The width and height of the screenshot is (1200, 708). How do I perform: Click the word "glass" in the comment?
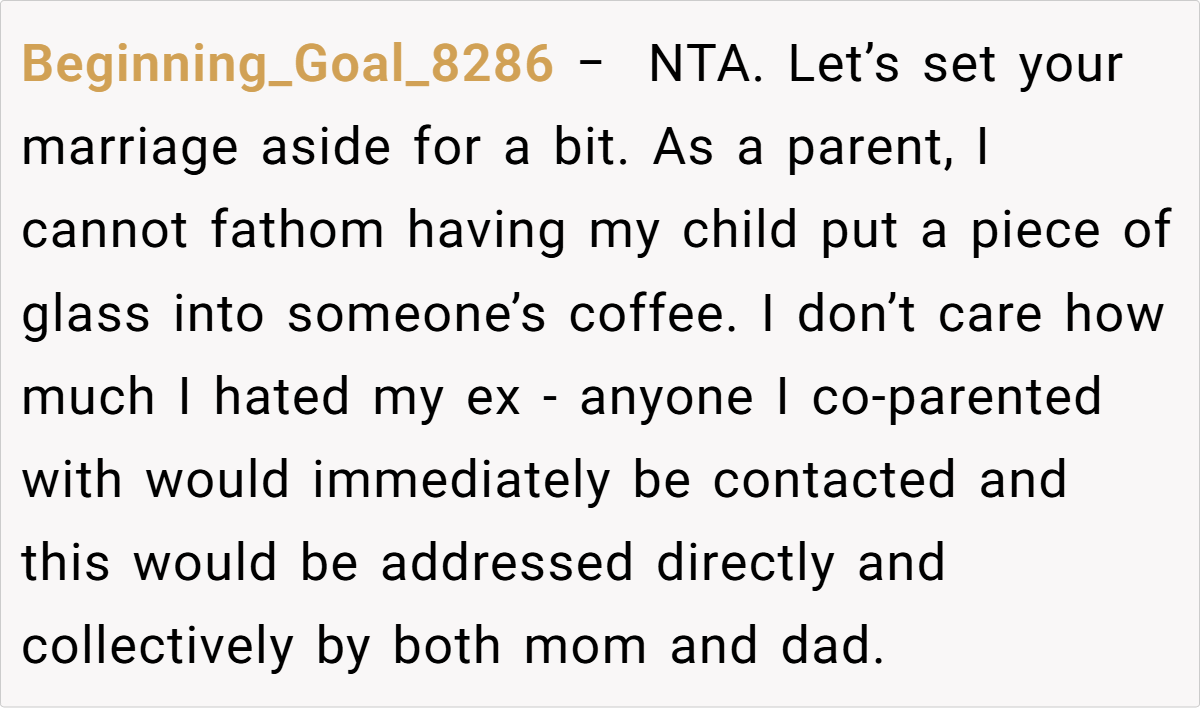click(x=85, y=315)
